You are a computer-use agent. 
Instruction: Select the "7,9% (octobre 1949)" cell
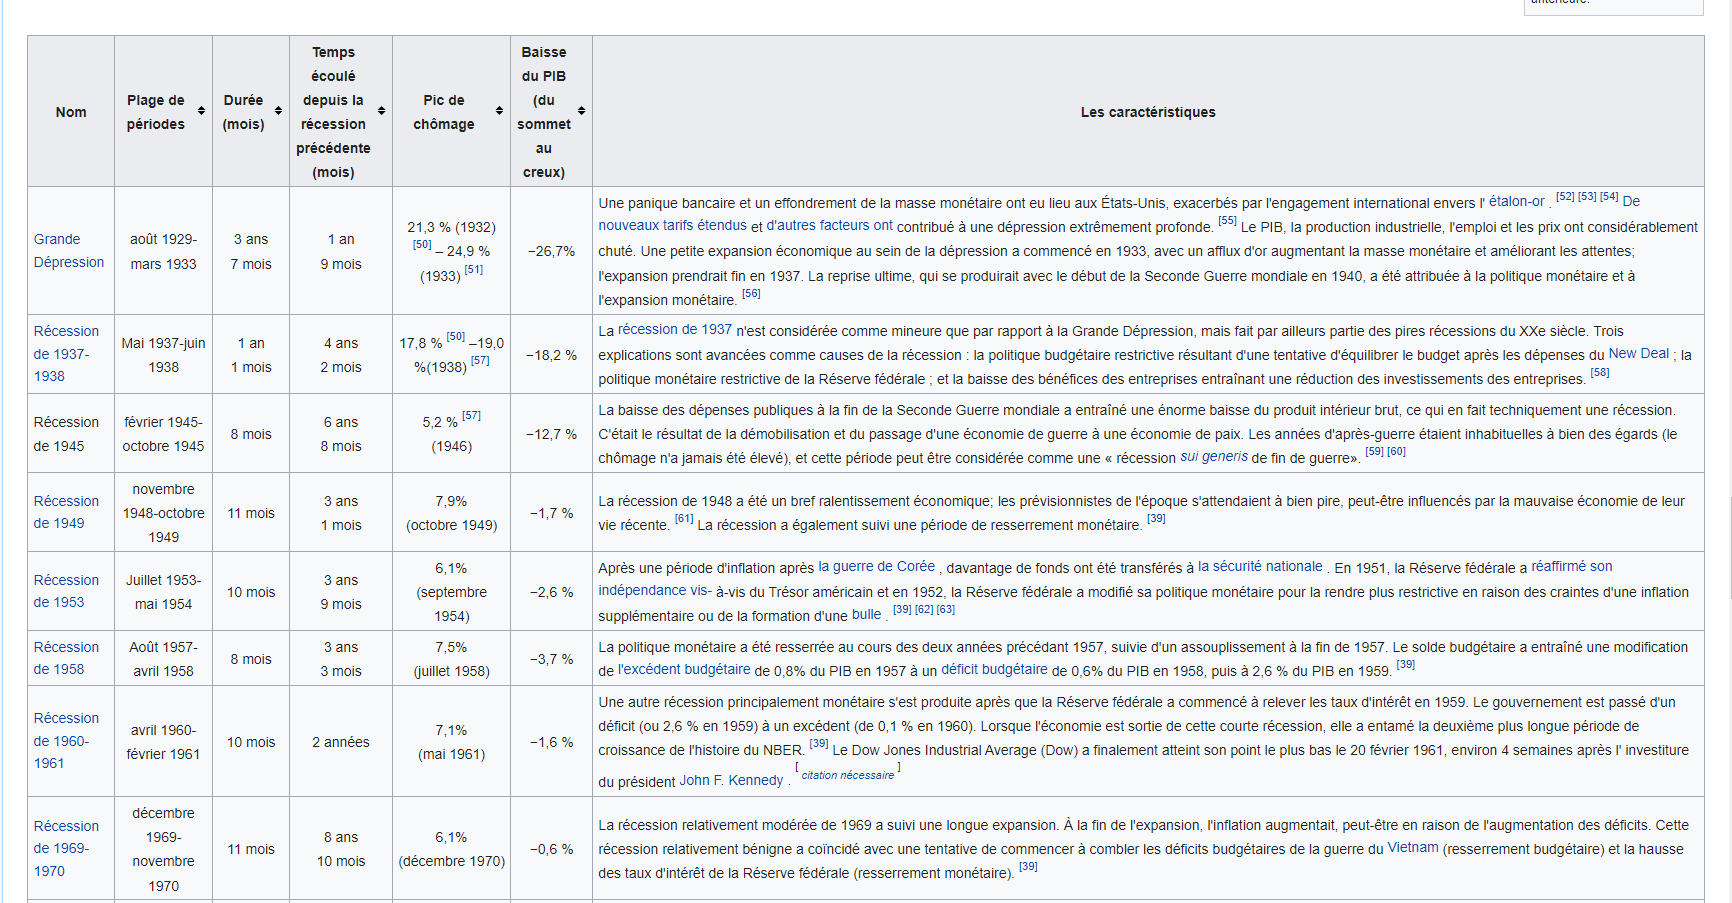click(x=451, y=513)
